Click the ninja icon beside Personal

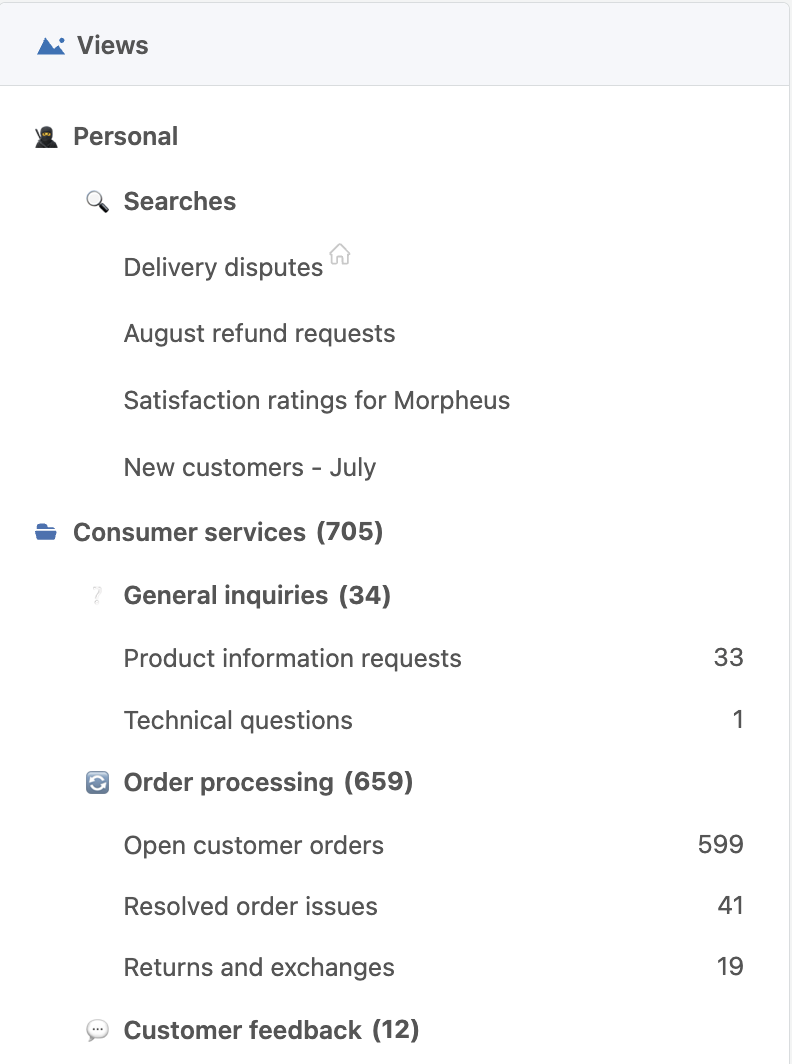coord(46,137)
